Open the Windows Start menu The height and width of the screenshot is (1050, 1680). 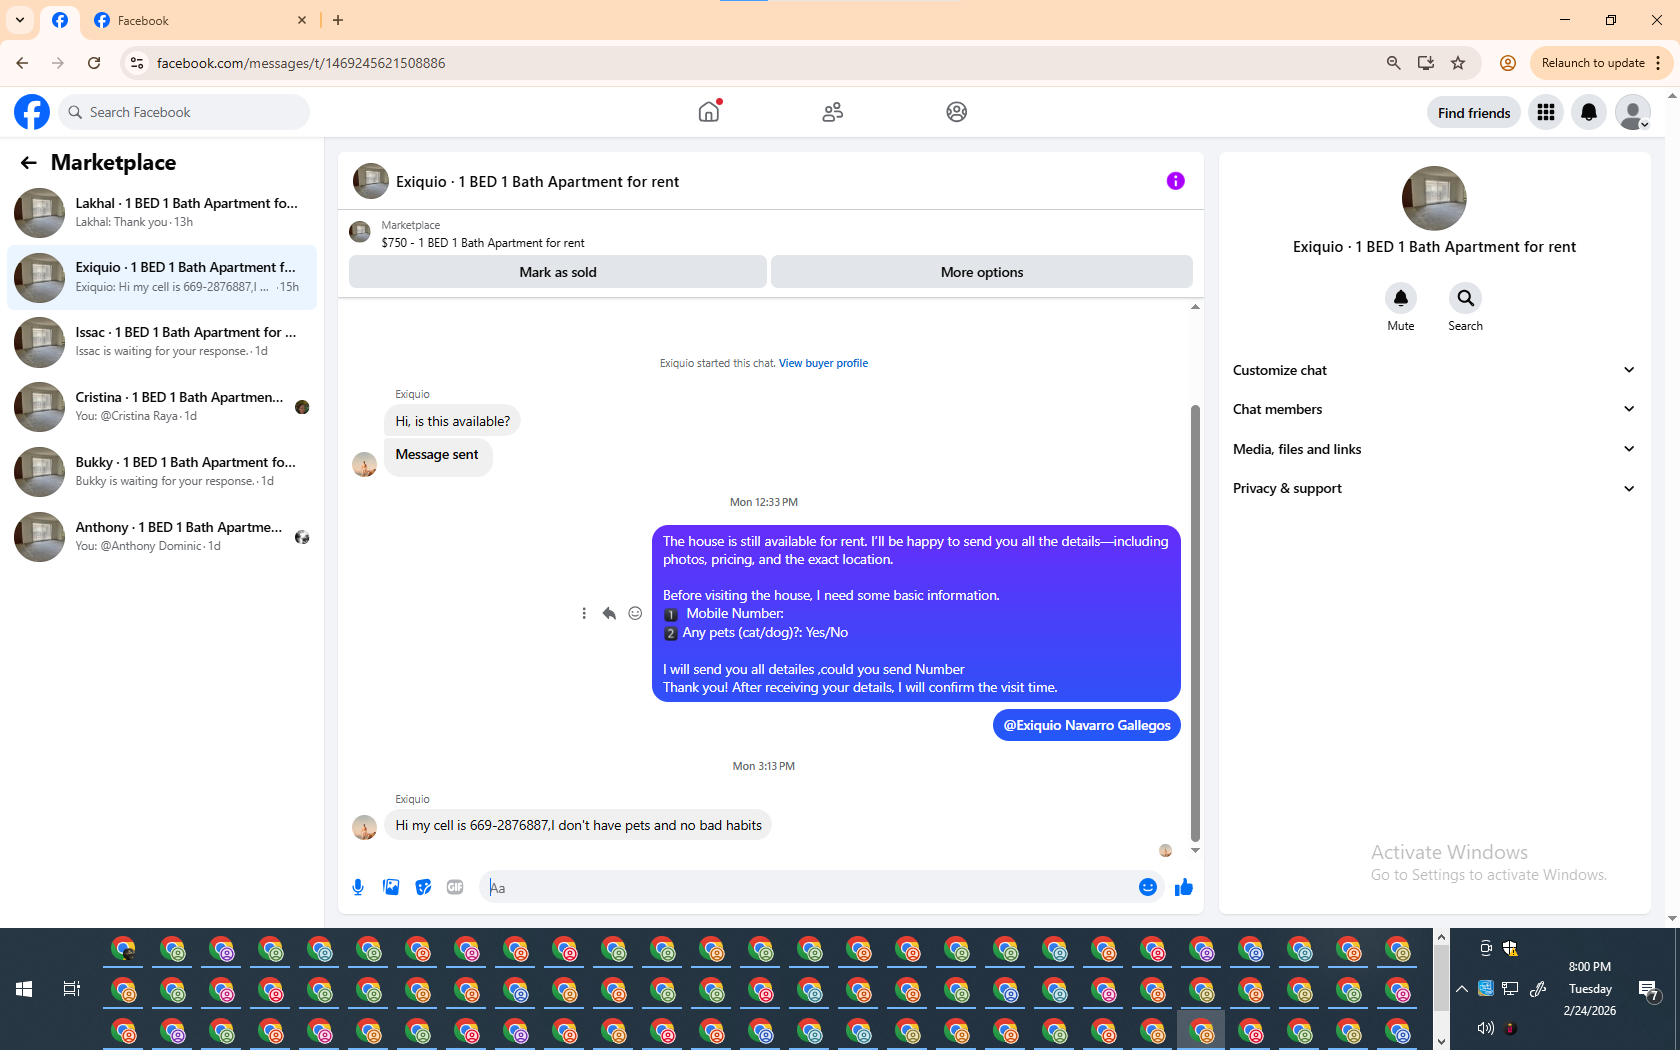tap(24, 989)
